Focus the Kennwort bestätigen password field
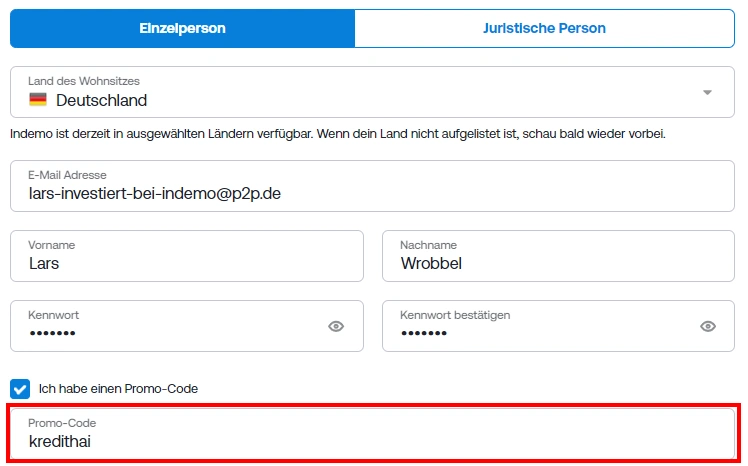Screen dimensions: 748x466 pos(558,326)
